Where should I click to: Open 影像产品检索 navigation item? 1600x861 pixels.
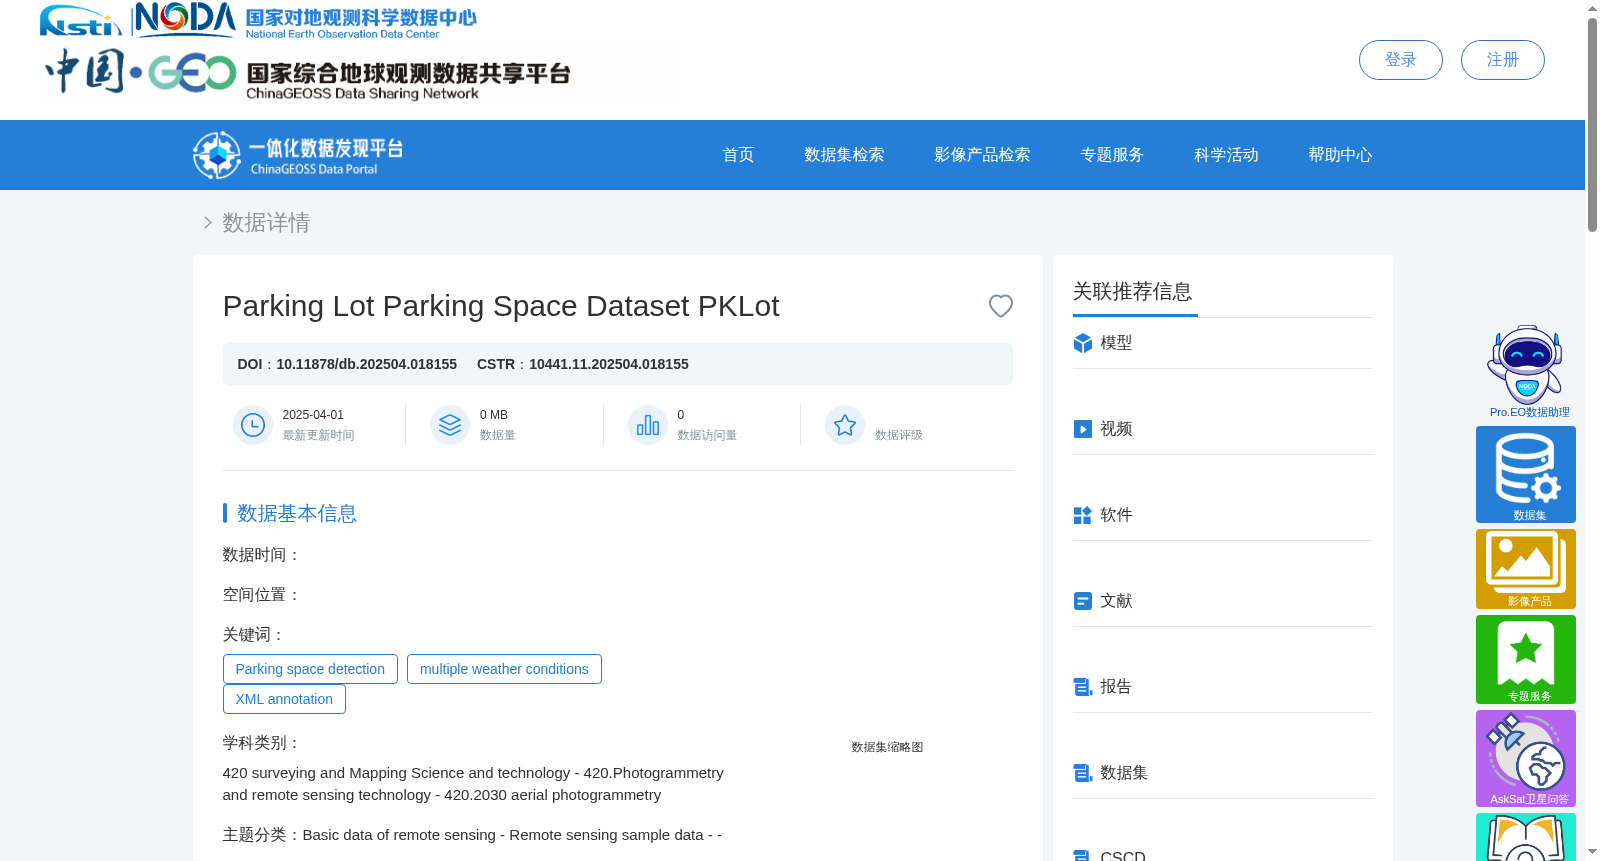[982, 155]
